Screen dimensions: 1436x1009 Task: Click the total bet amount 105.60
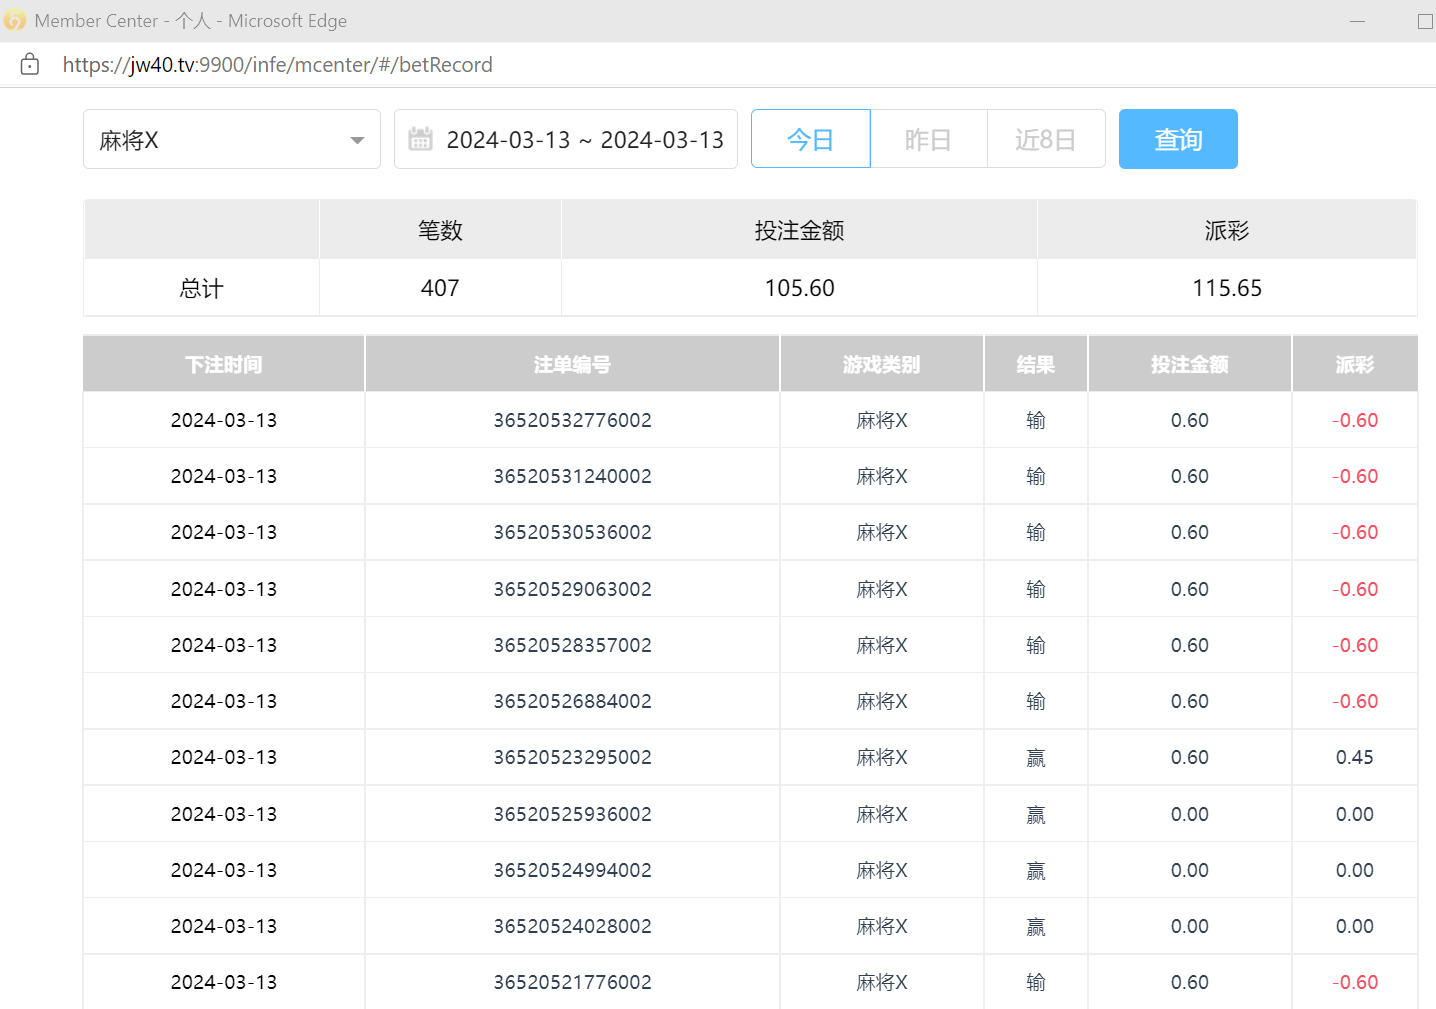coord(800,288)
